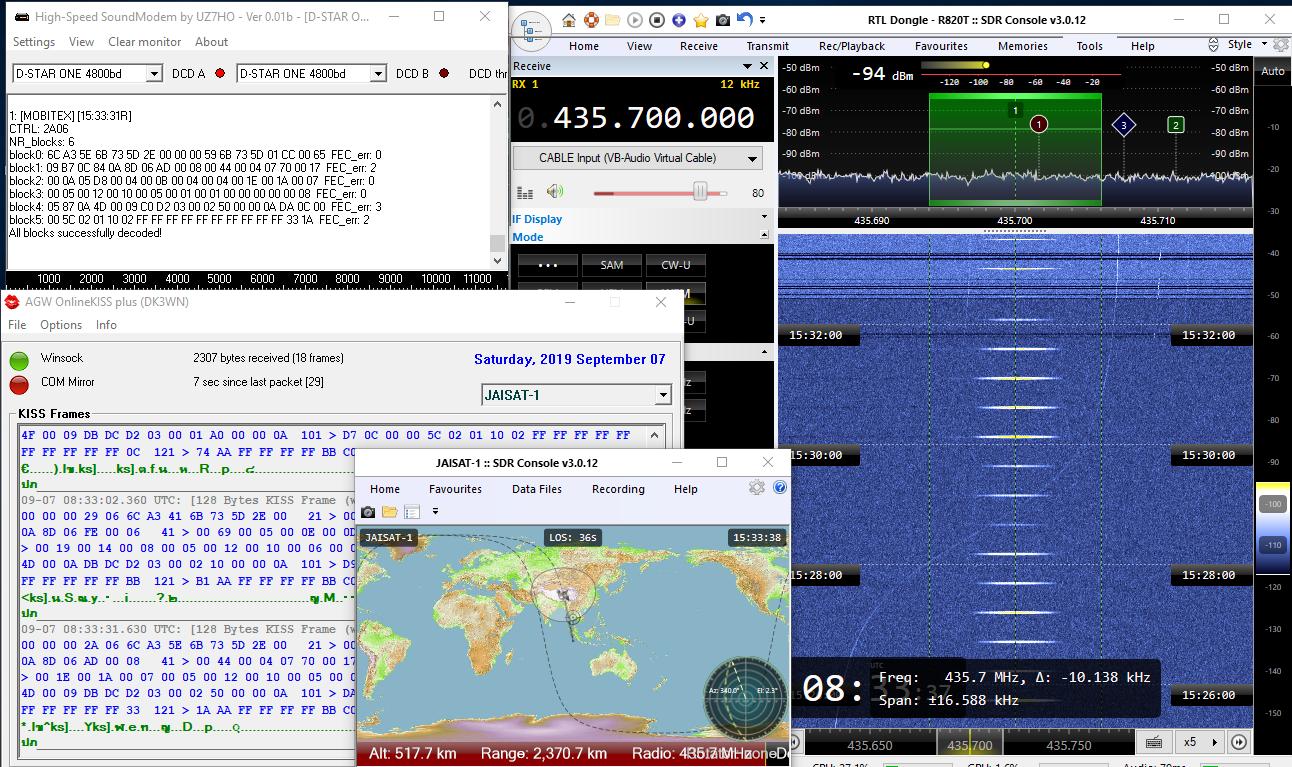Click the folder icon in RTL Dongle quick toolbar

click(612, 20)
